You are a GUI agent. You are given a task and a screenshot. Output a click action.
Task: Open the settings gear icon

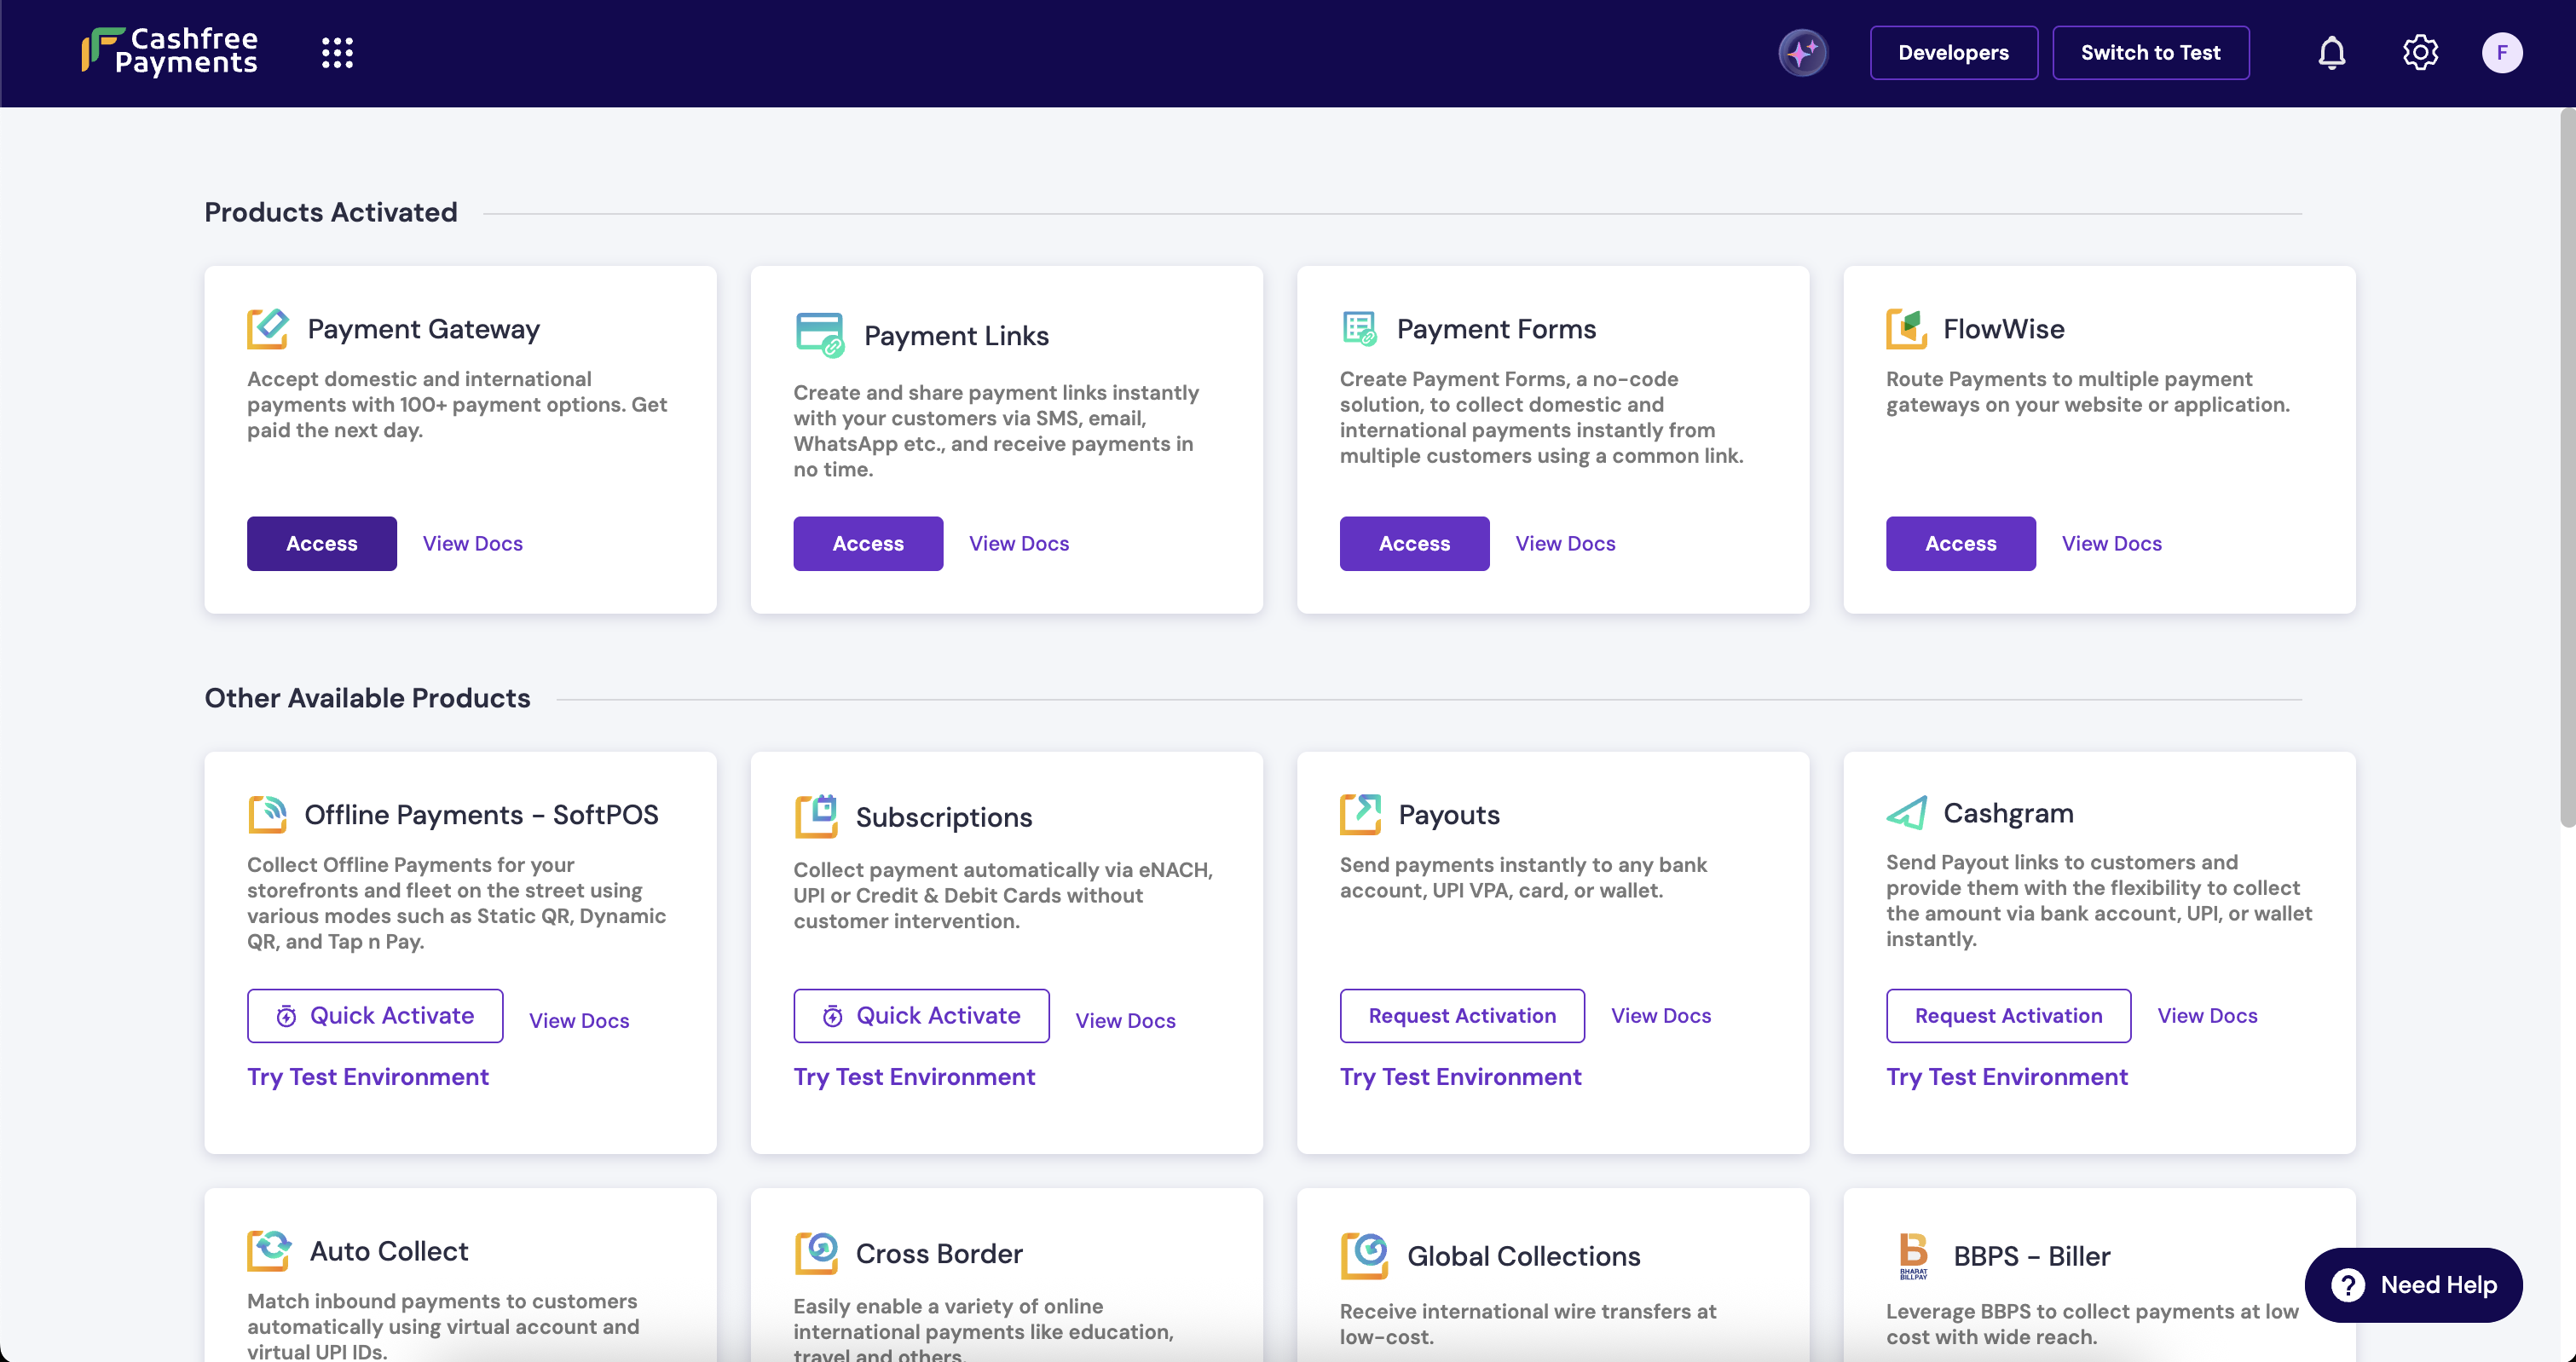(2420, 53)
